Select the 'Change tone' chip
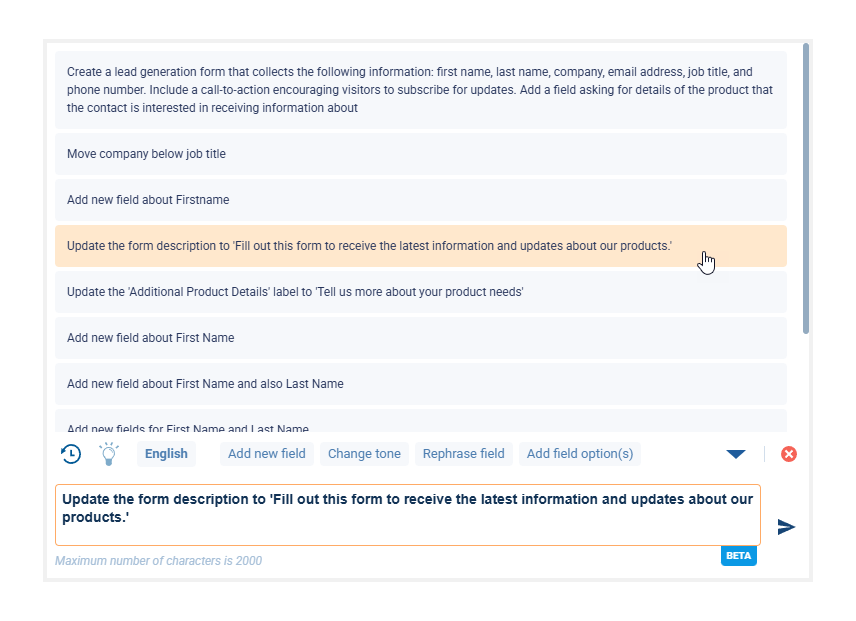This screenshot has height=621, width=856. point(364,454)
